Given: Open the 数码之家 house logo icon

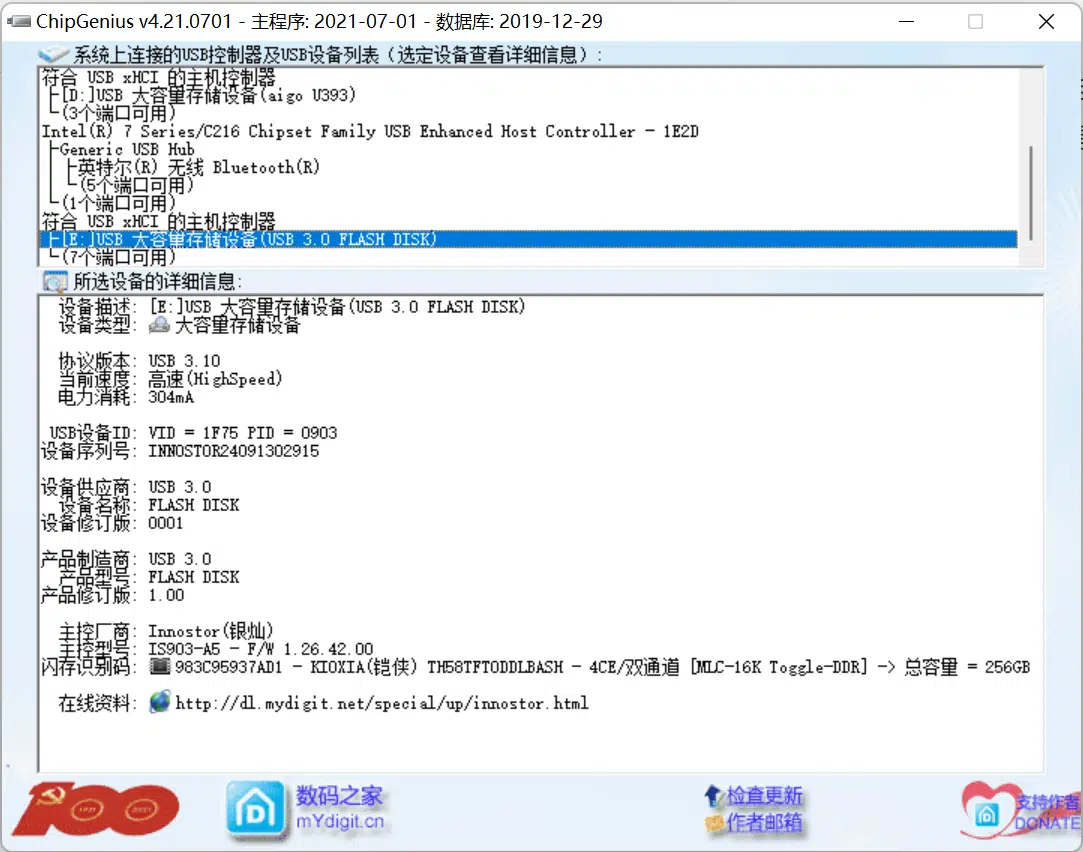Looking at the screenshot, I should 256,811.
